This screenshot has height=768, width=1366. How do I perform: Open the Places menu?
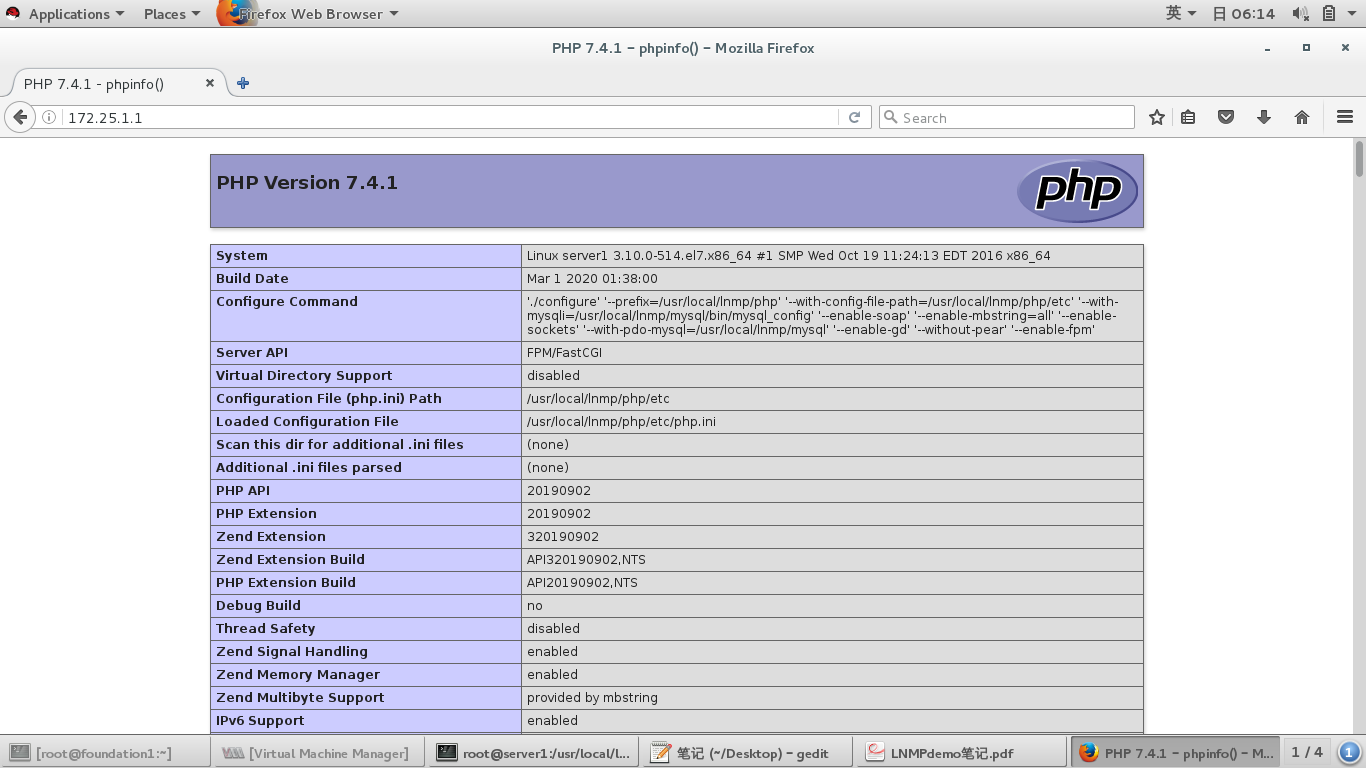click(x=171, y=13)
